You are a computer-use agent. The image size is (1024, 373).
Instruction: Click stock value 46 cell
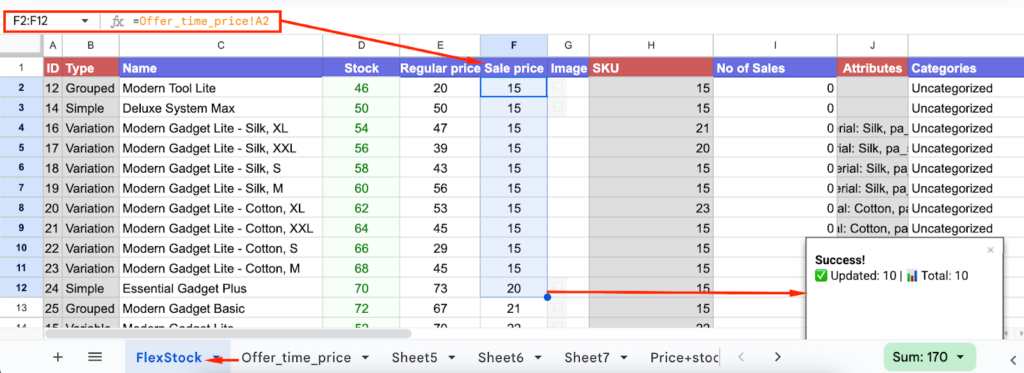click(x=361, y=88)
